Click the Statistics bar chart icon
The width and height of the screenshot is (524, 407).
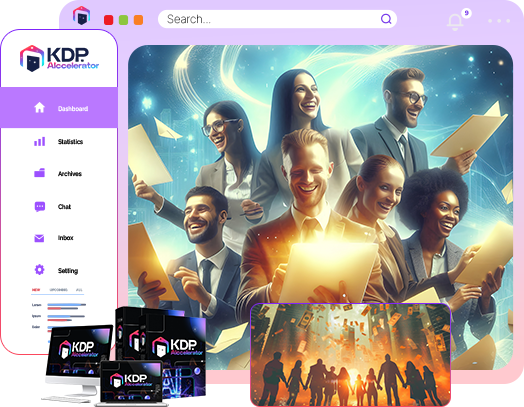point(39,141)
